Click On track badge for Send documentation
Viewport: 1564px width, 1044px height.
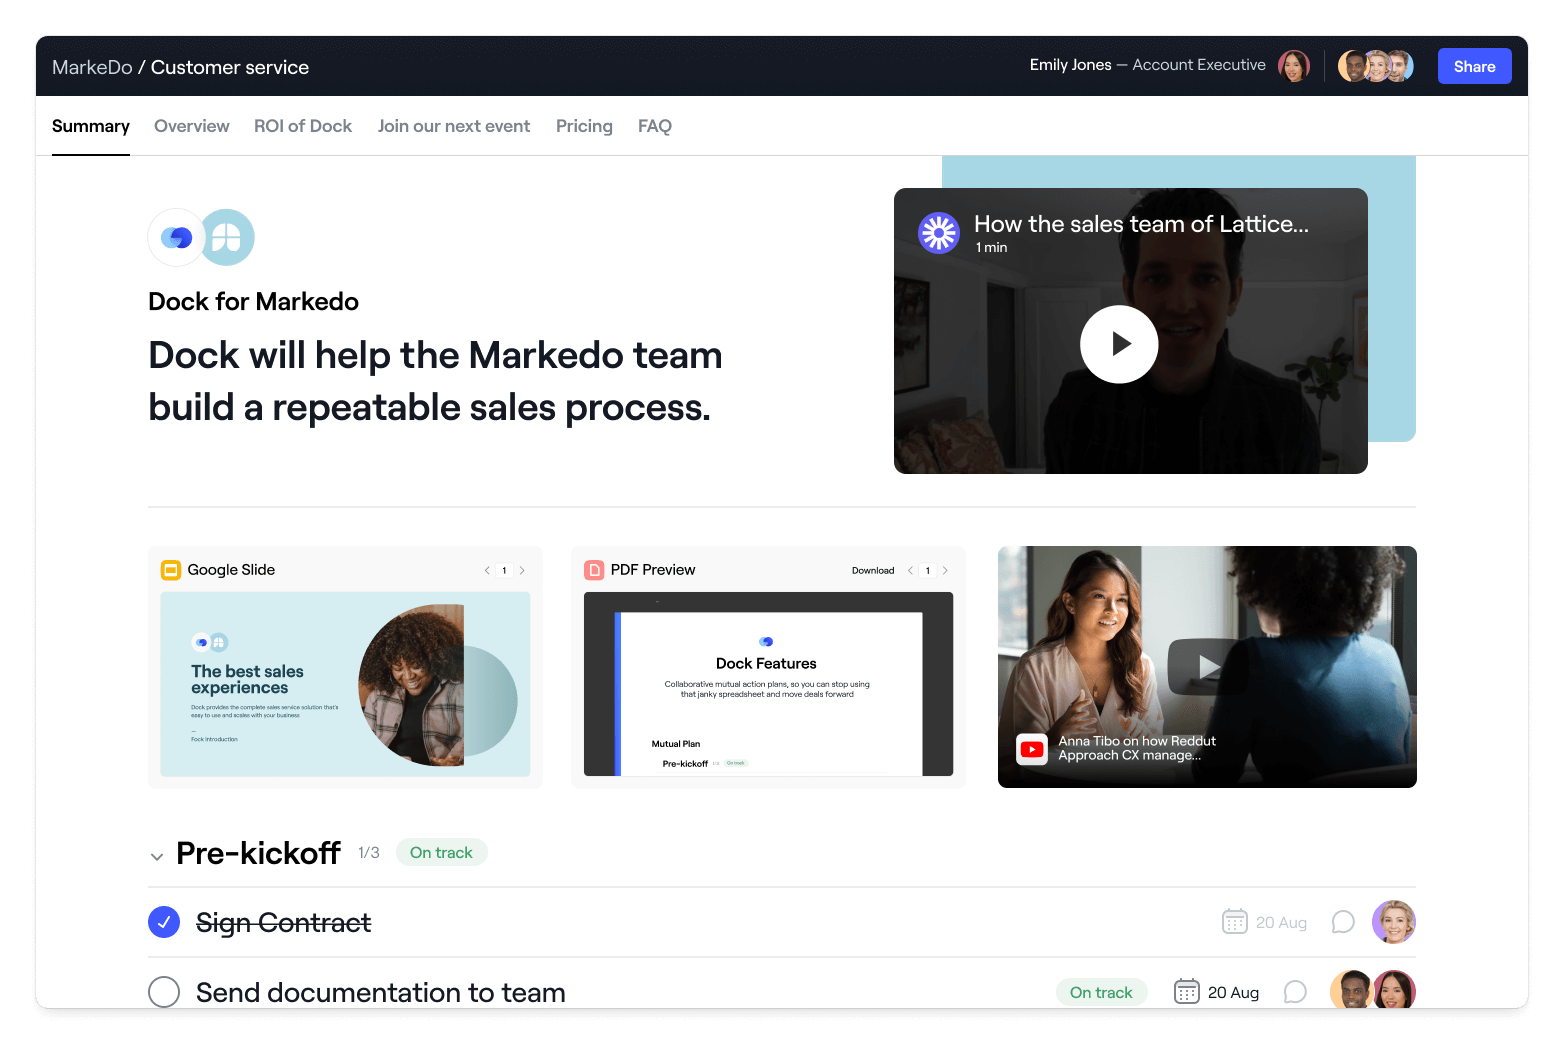(1101, 992)
